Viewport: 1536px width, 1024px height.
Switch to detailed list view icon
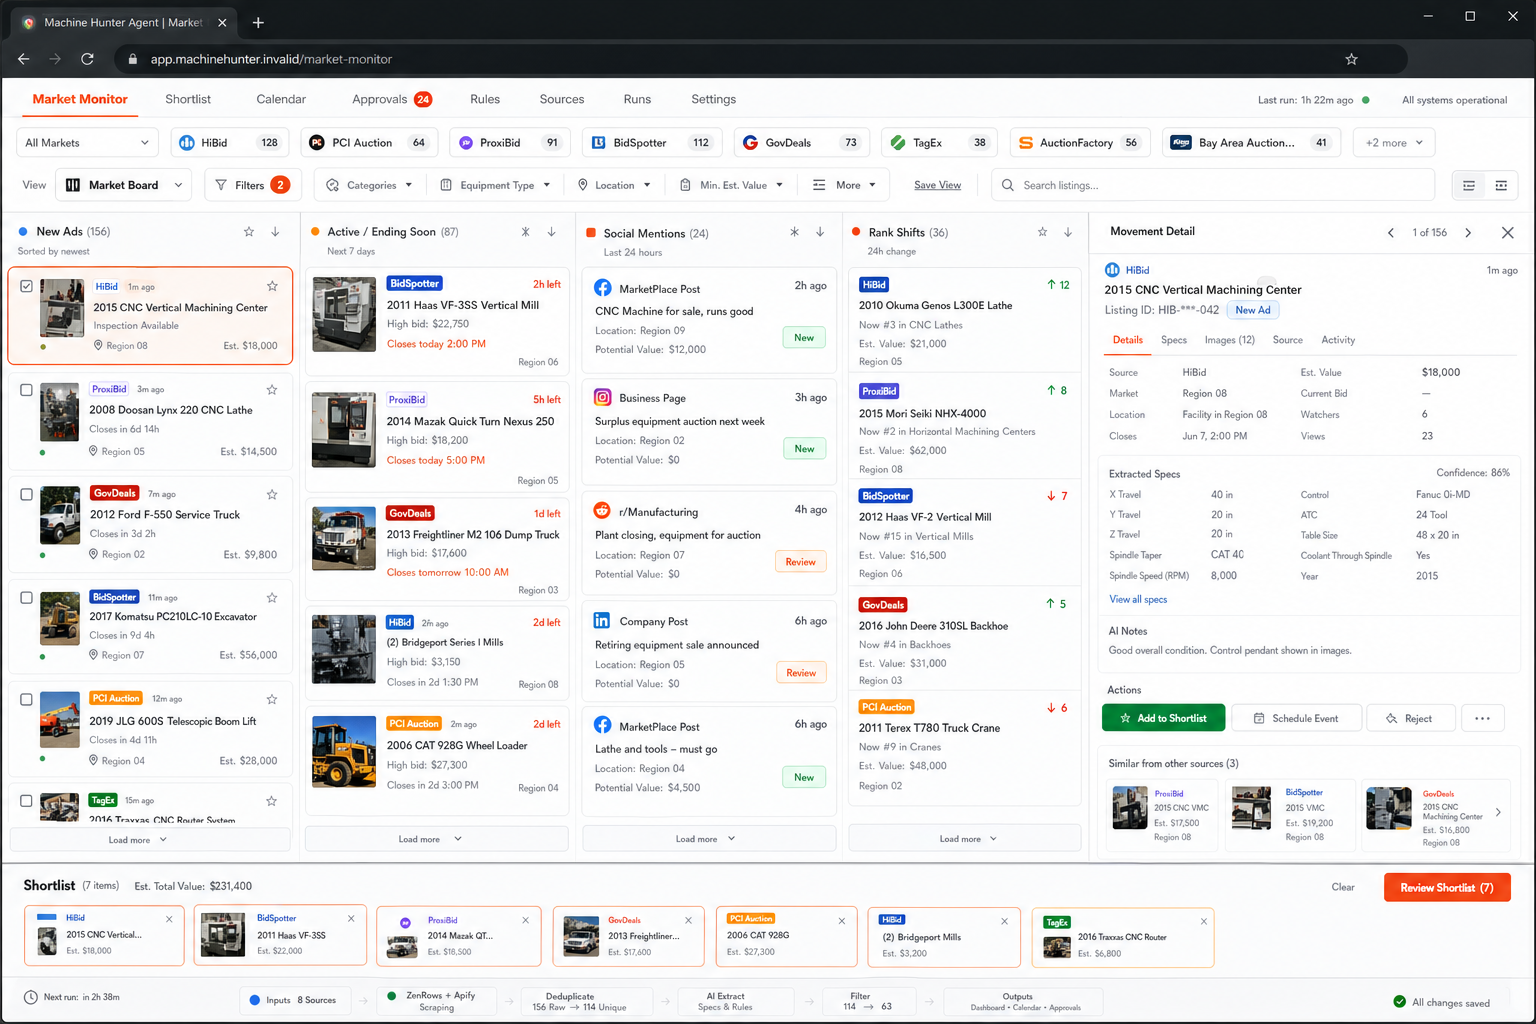tap(1501, 185)
